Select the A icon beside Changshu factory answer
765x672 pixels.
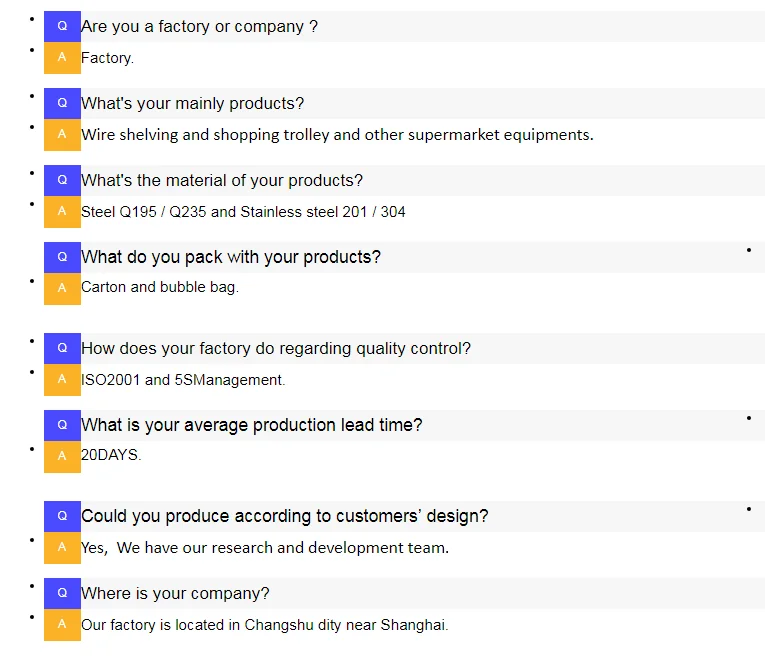point(62,624)
